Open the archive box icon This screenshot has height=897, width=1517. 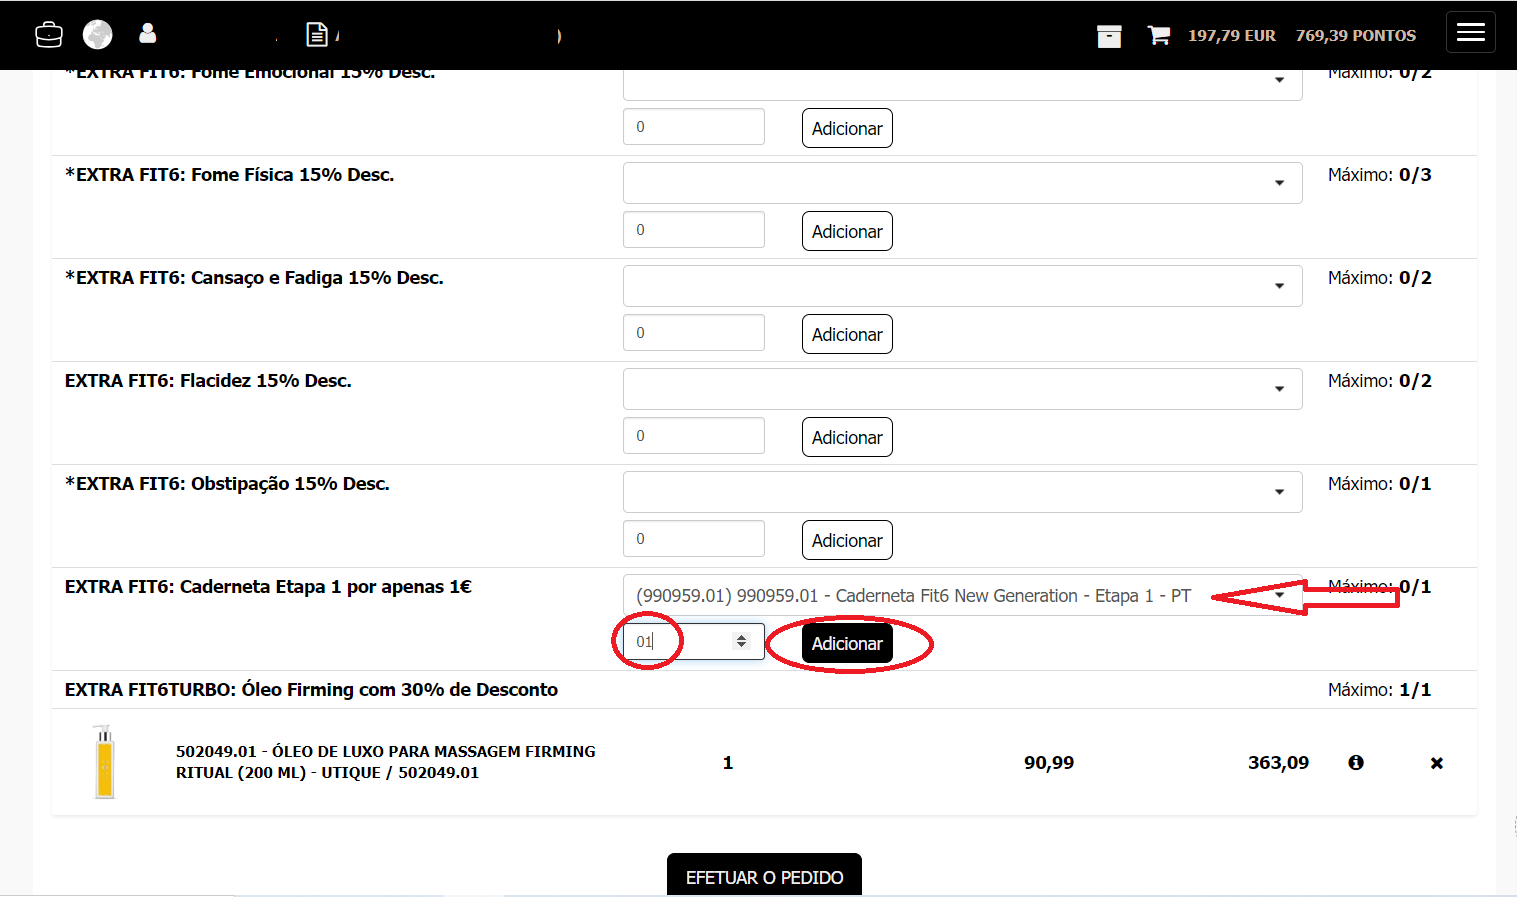click(1109, 36)
